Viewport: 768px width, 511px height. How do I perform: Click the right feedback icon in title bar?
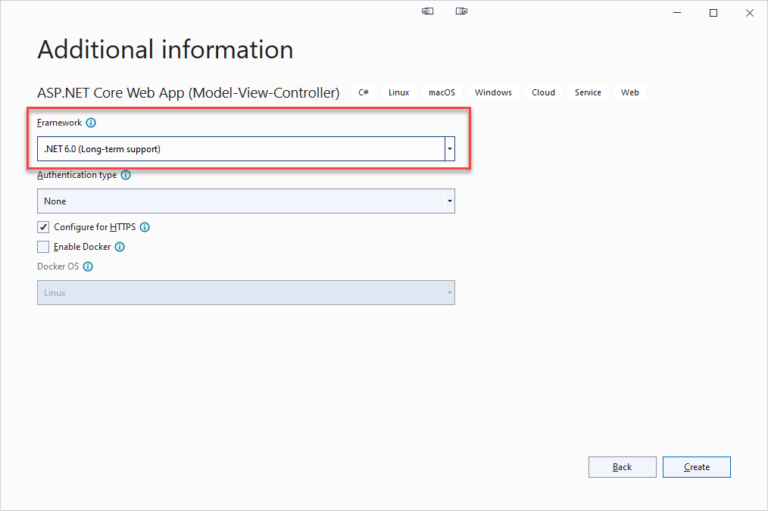461,11
